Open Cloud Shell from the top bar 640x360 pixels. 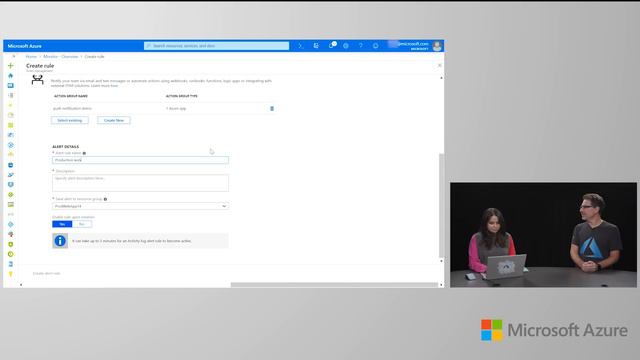pyautogui.click(x=301, y=46)
